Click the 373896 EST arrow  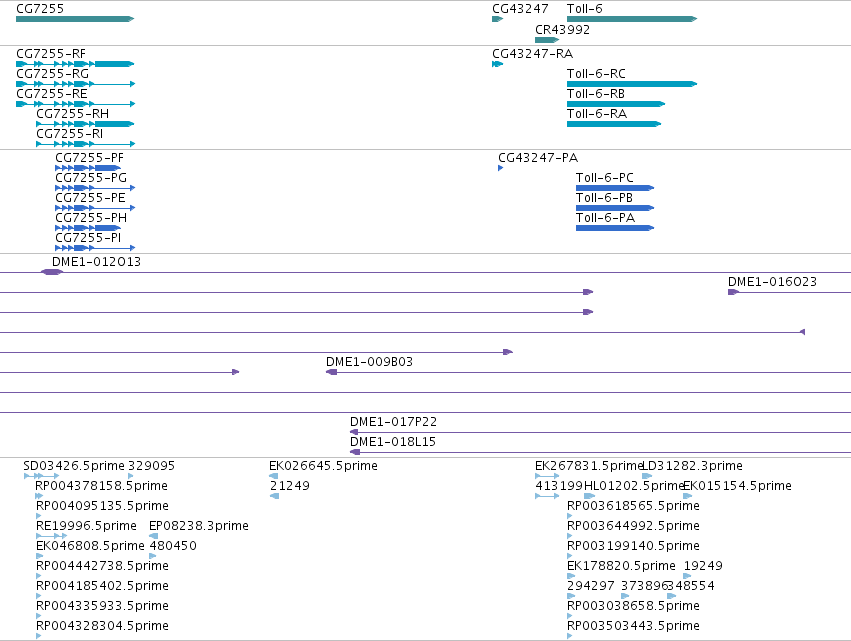[625, 596]
